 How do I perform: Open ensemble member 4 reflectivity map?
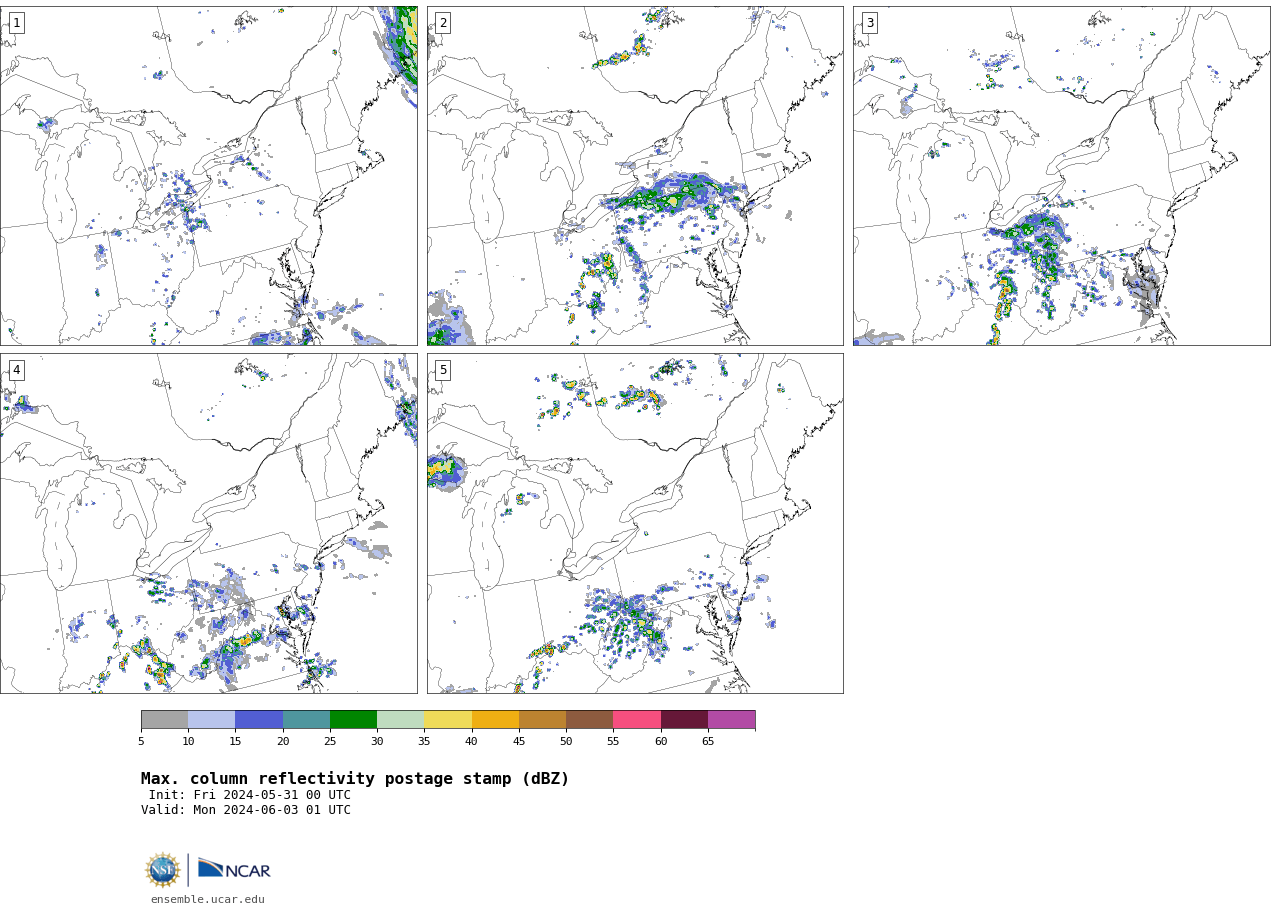click(208, 523)
